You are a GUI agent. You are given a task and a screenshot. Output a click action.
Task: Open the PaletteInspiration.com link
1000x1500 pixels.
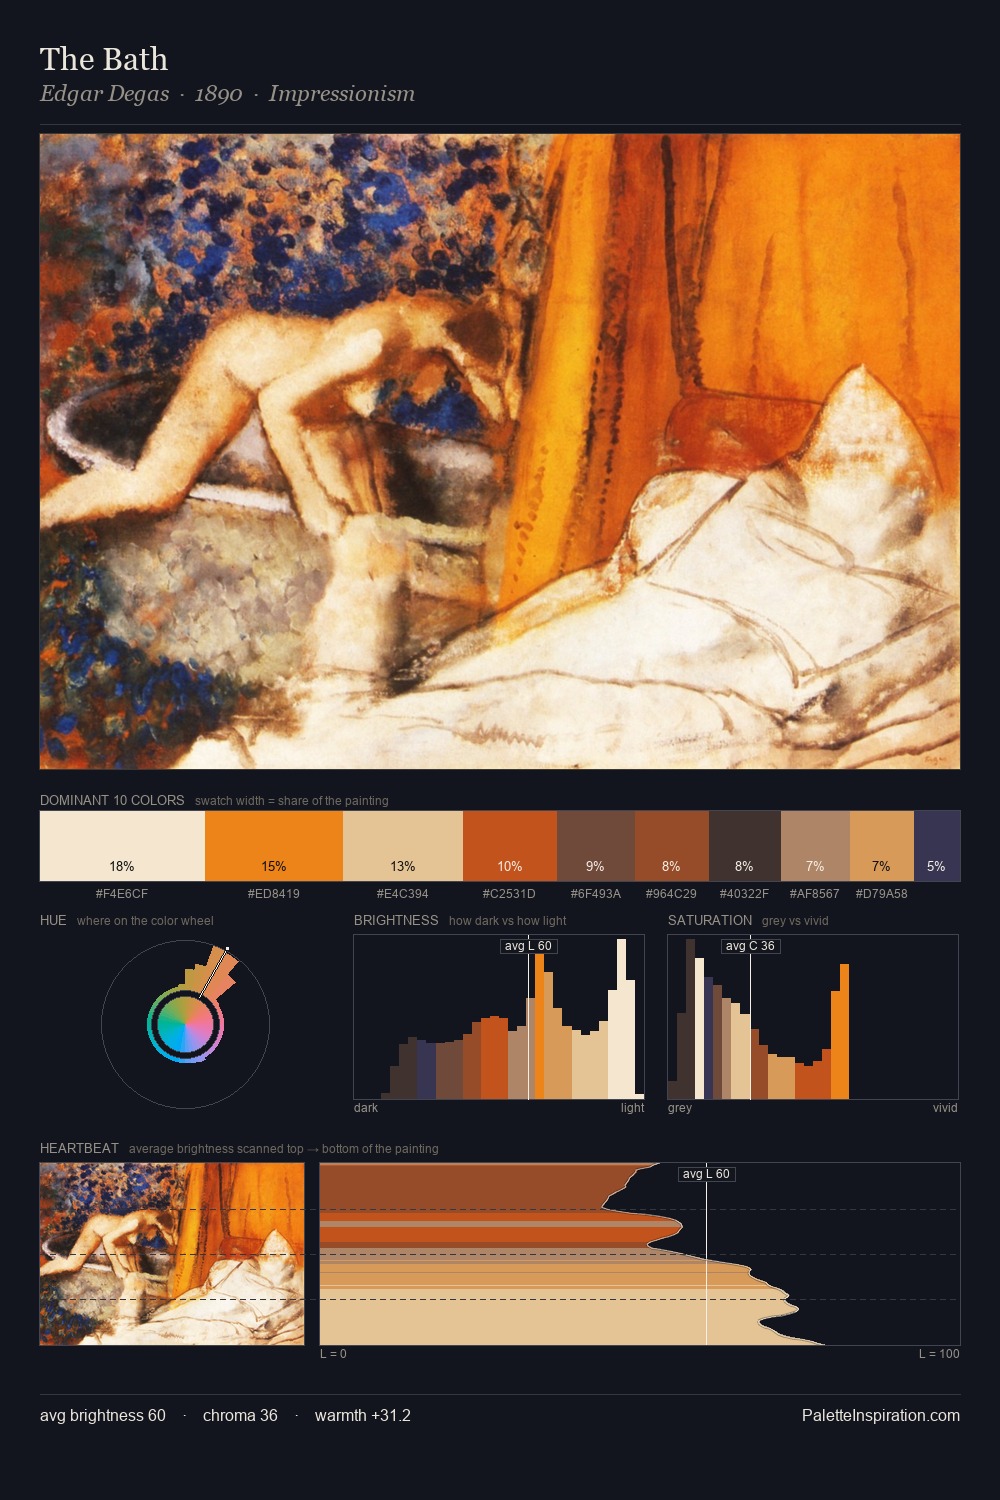[881, 1416]
